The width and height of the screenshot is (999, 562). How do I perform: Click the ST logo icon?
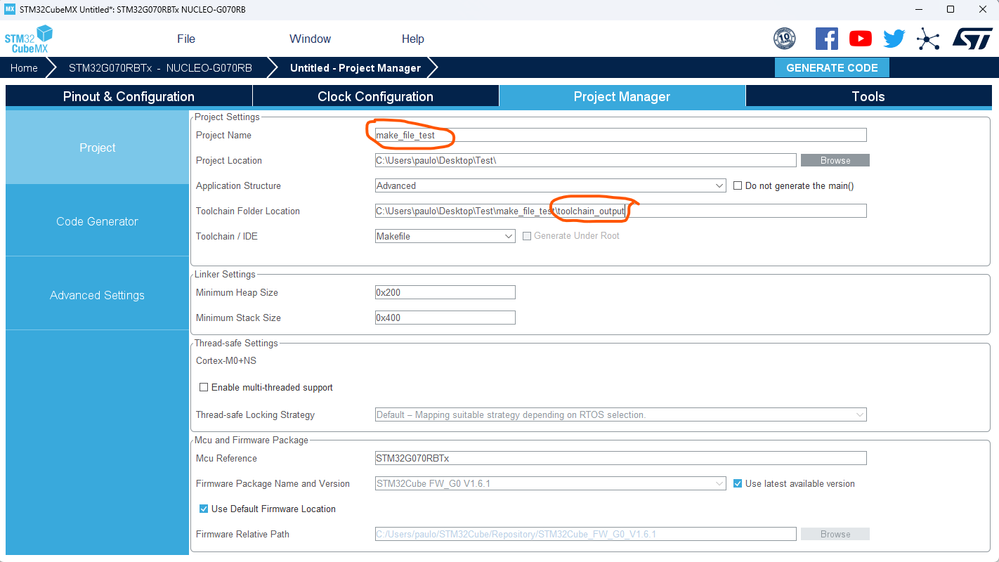972,39
